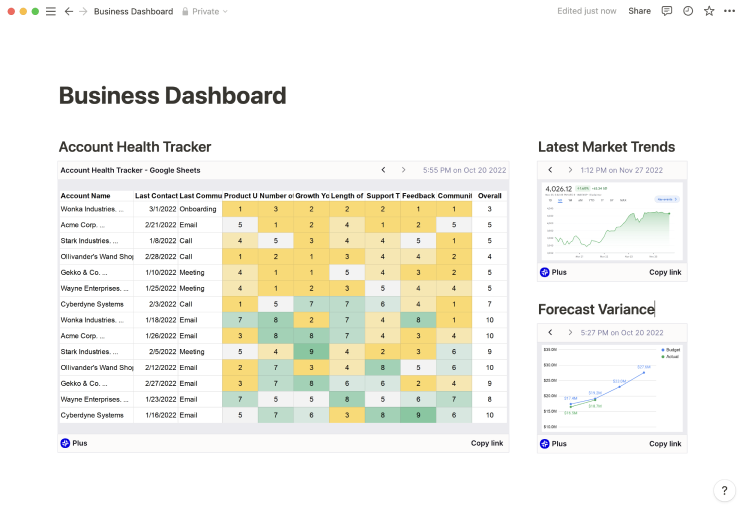Image resolution: width=746 pixels, height=512 pixels.
Task: Copy link for Account Health Tracker embed
Action: tap(487, 443)
